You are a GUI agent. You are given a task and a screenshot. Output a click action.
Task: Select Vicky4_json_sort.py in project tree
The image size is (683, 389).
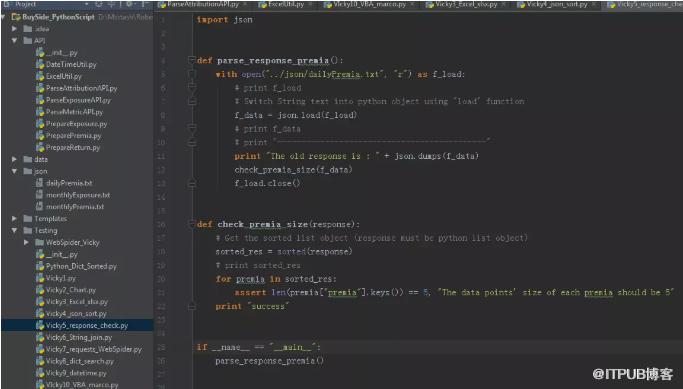tap(76, 314)
